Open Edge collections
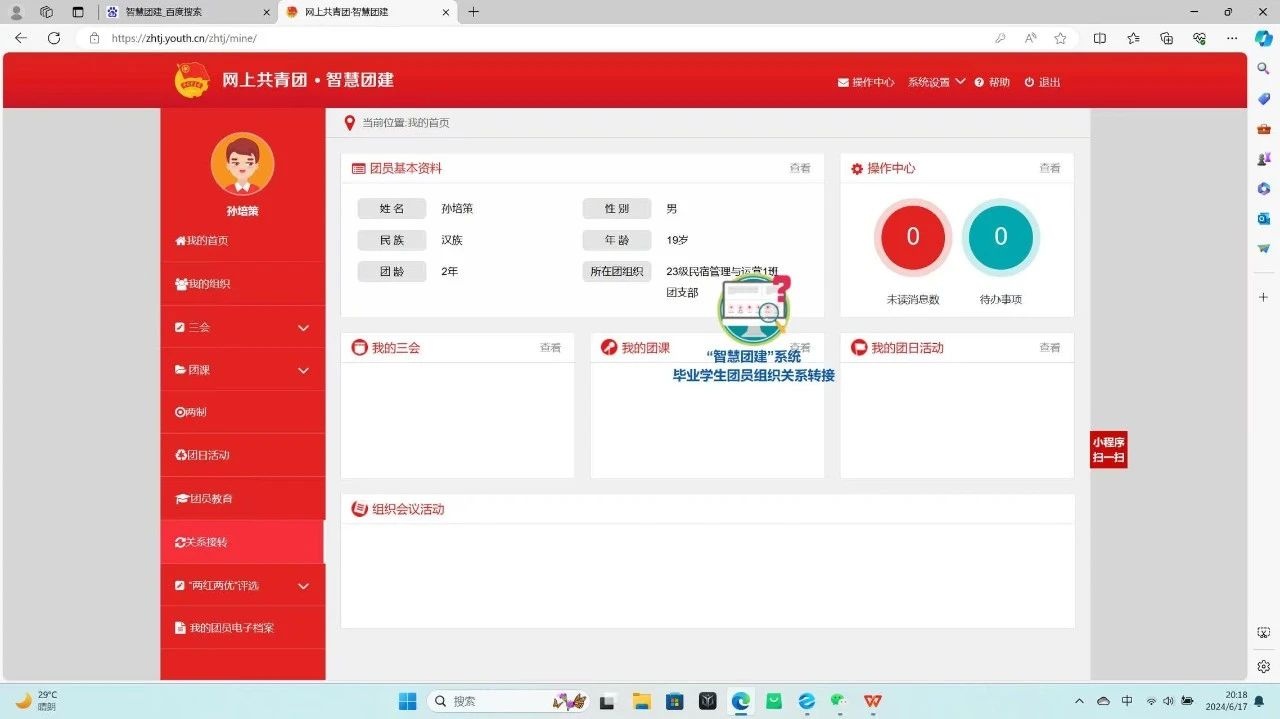 [1166, 38]
